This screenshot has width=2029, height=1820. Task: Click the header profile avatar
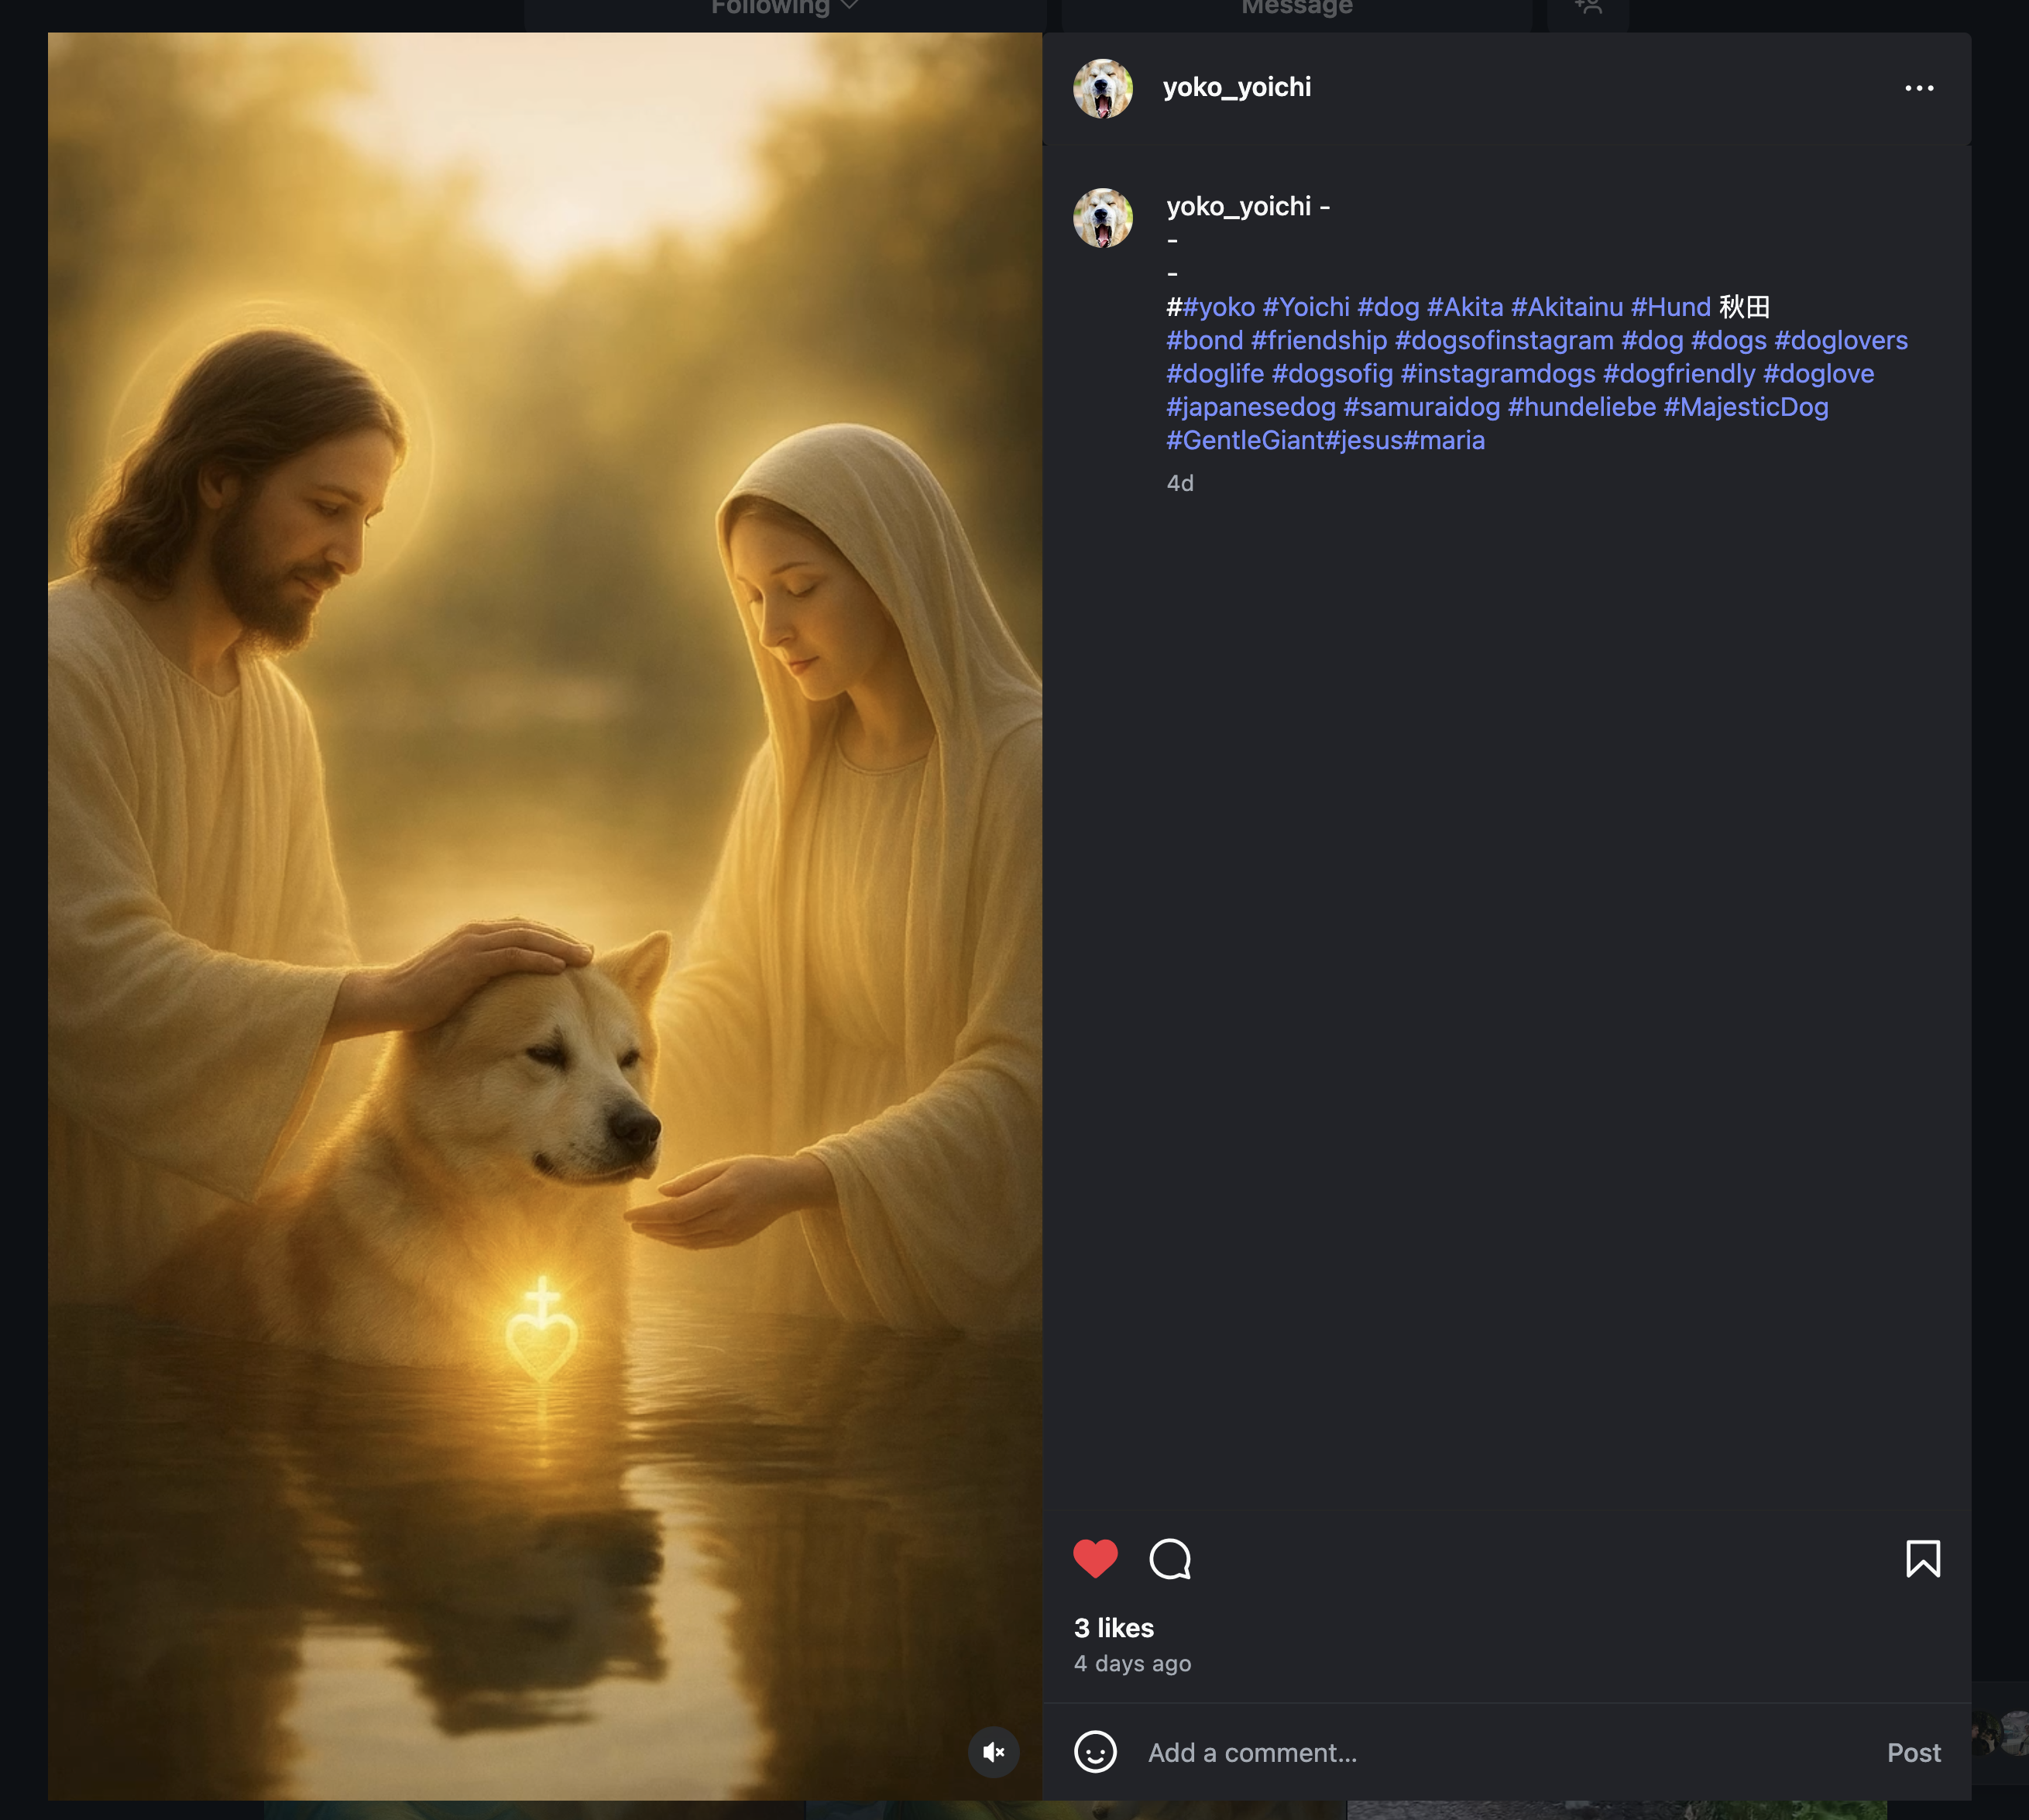coord(1102,88)
